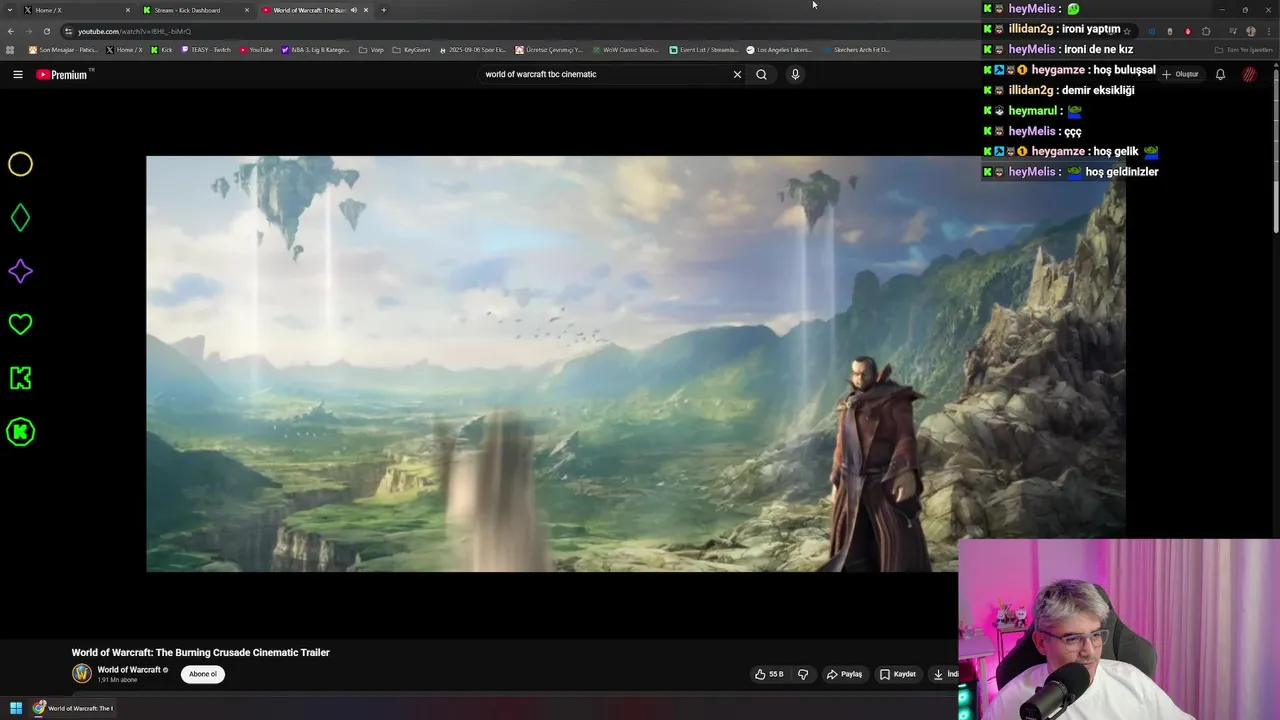This screenshot has height=720, width=1280.
Task: Open the browser extensions puzzle icon
Action: [x=1206, y=31]
